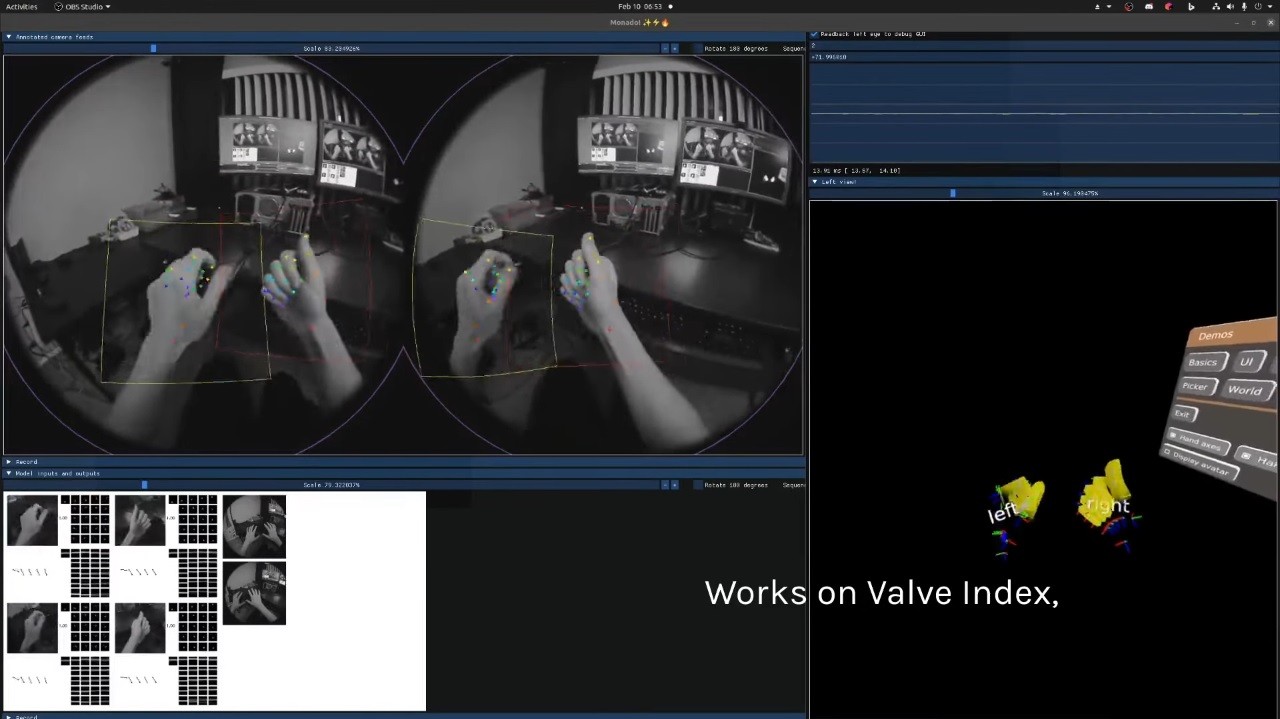
Task: Open the clock and date menu
Action: pos(639,7)
